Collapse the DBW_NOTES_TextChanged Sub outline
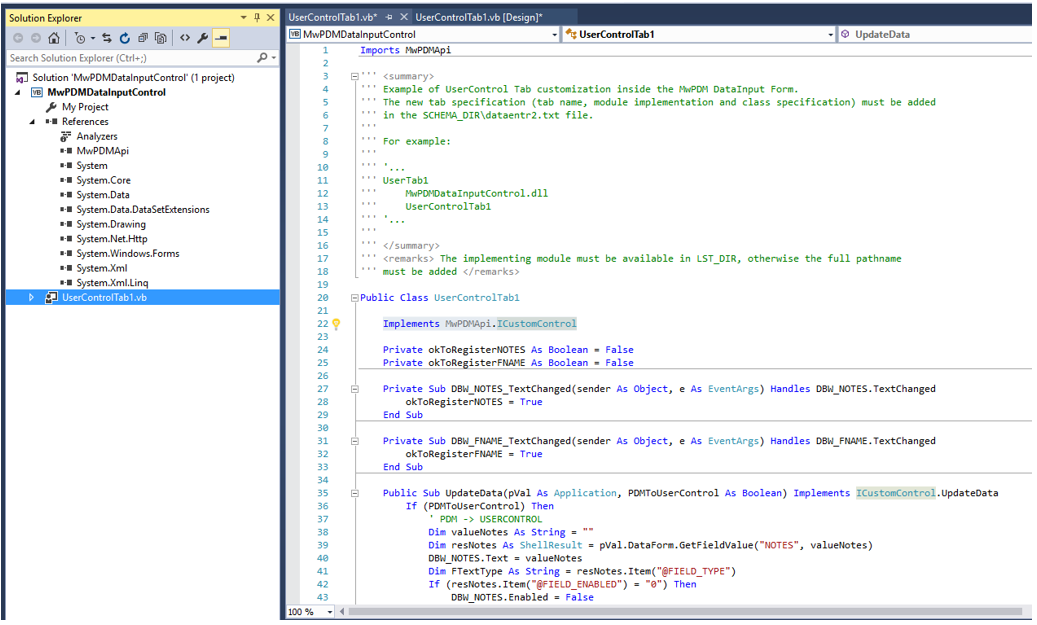 click(354, 389)
